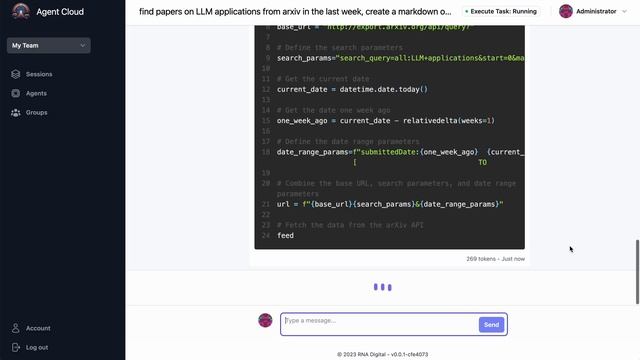Click the 'current_date = datetime.date.today()' line

tap(352, 89)
